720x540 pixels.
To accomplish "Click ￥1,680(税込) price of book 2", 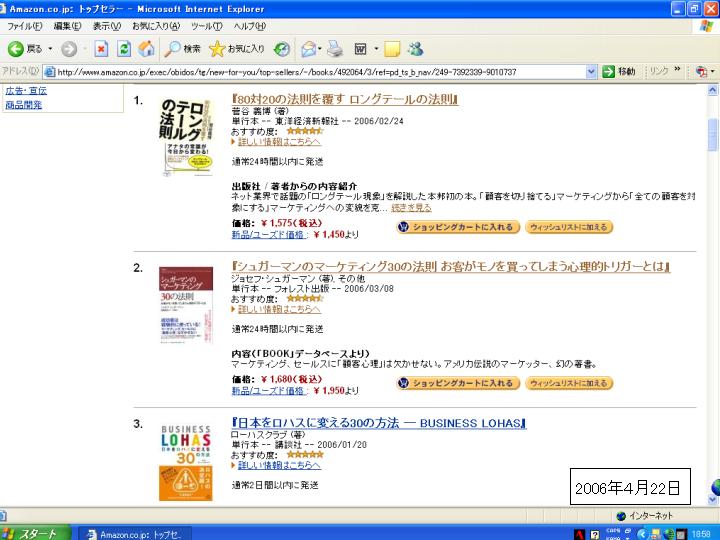I will (x=291, y=379).
